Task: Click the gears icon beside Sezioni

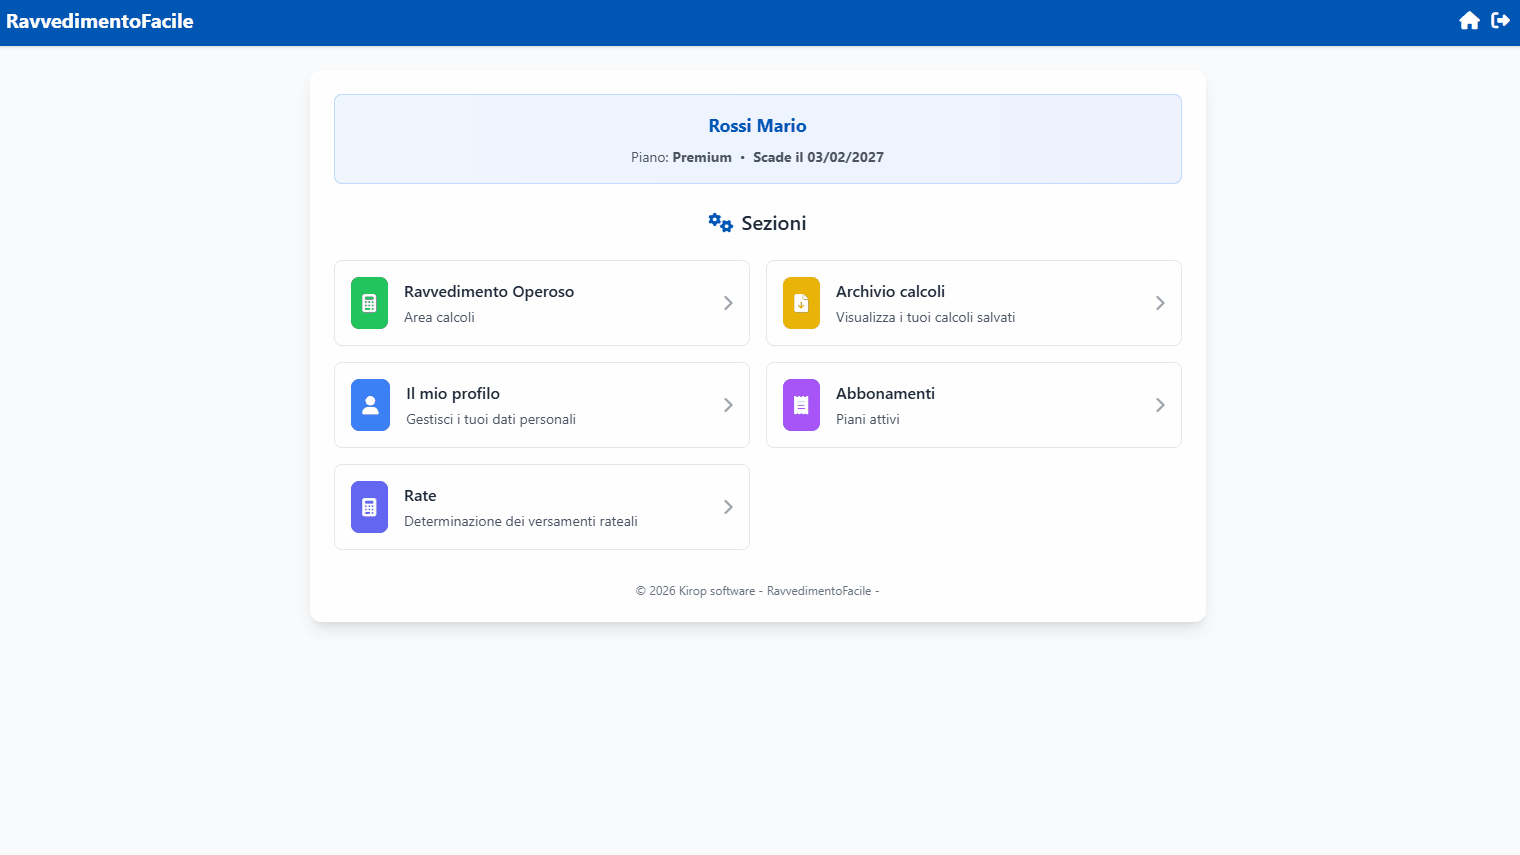Action: point(720,223)
